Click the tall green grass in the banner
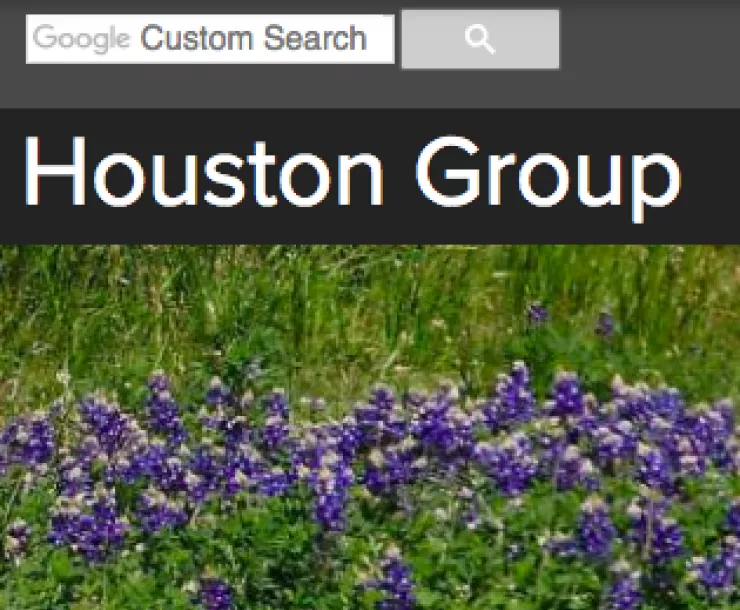The height and width of the screenshot is (610, 740). click(300, 300)
